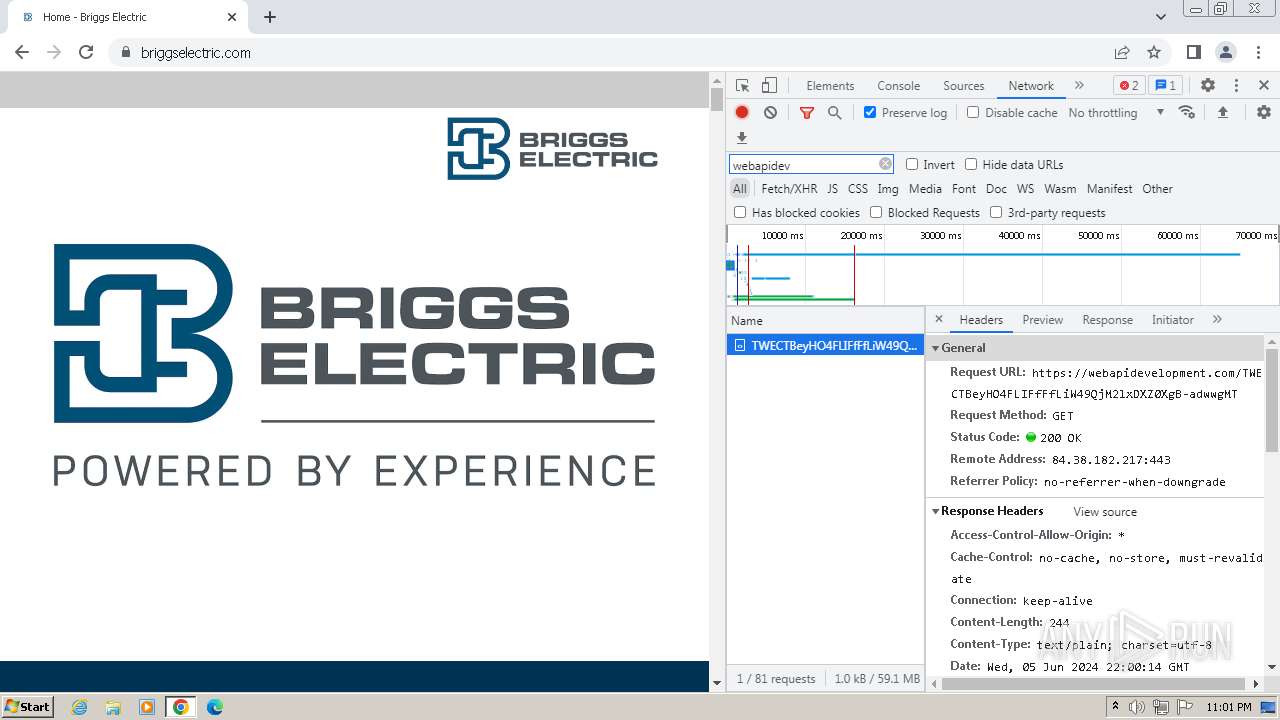Uncheck Preserve log checkbox

click(x=870, y=113)
